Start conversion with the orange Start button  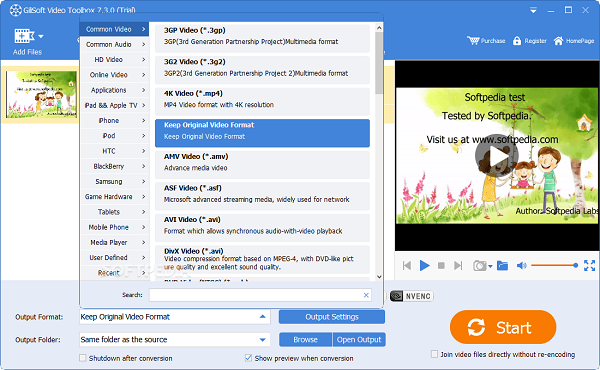503,327
